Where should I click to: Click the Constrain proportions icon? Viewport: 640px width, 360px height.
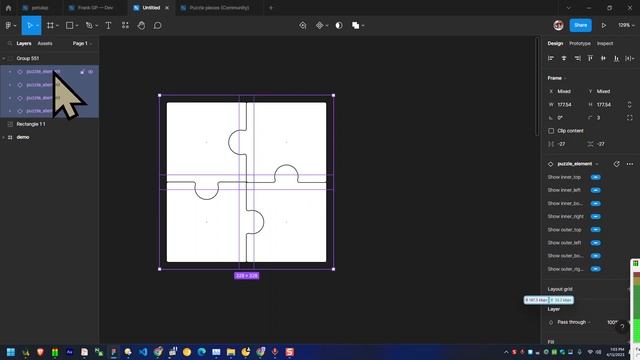[x=629, y=104]
